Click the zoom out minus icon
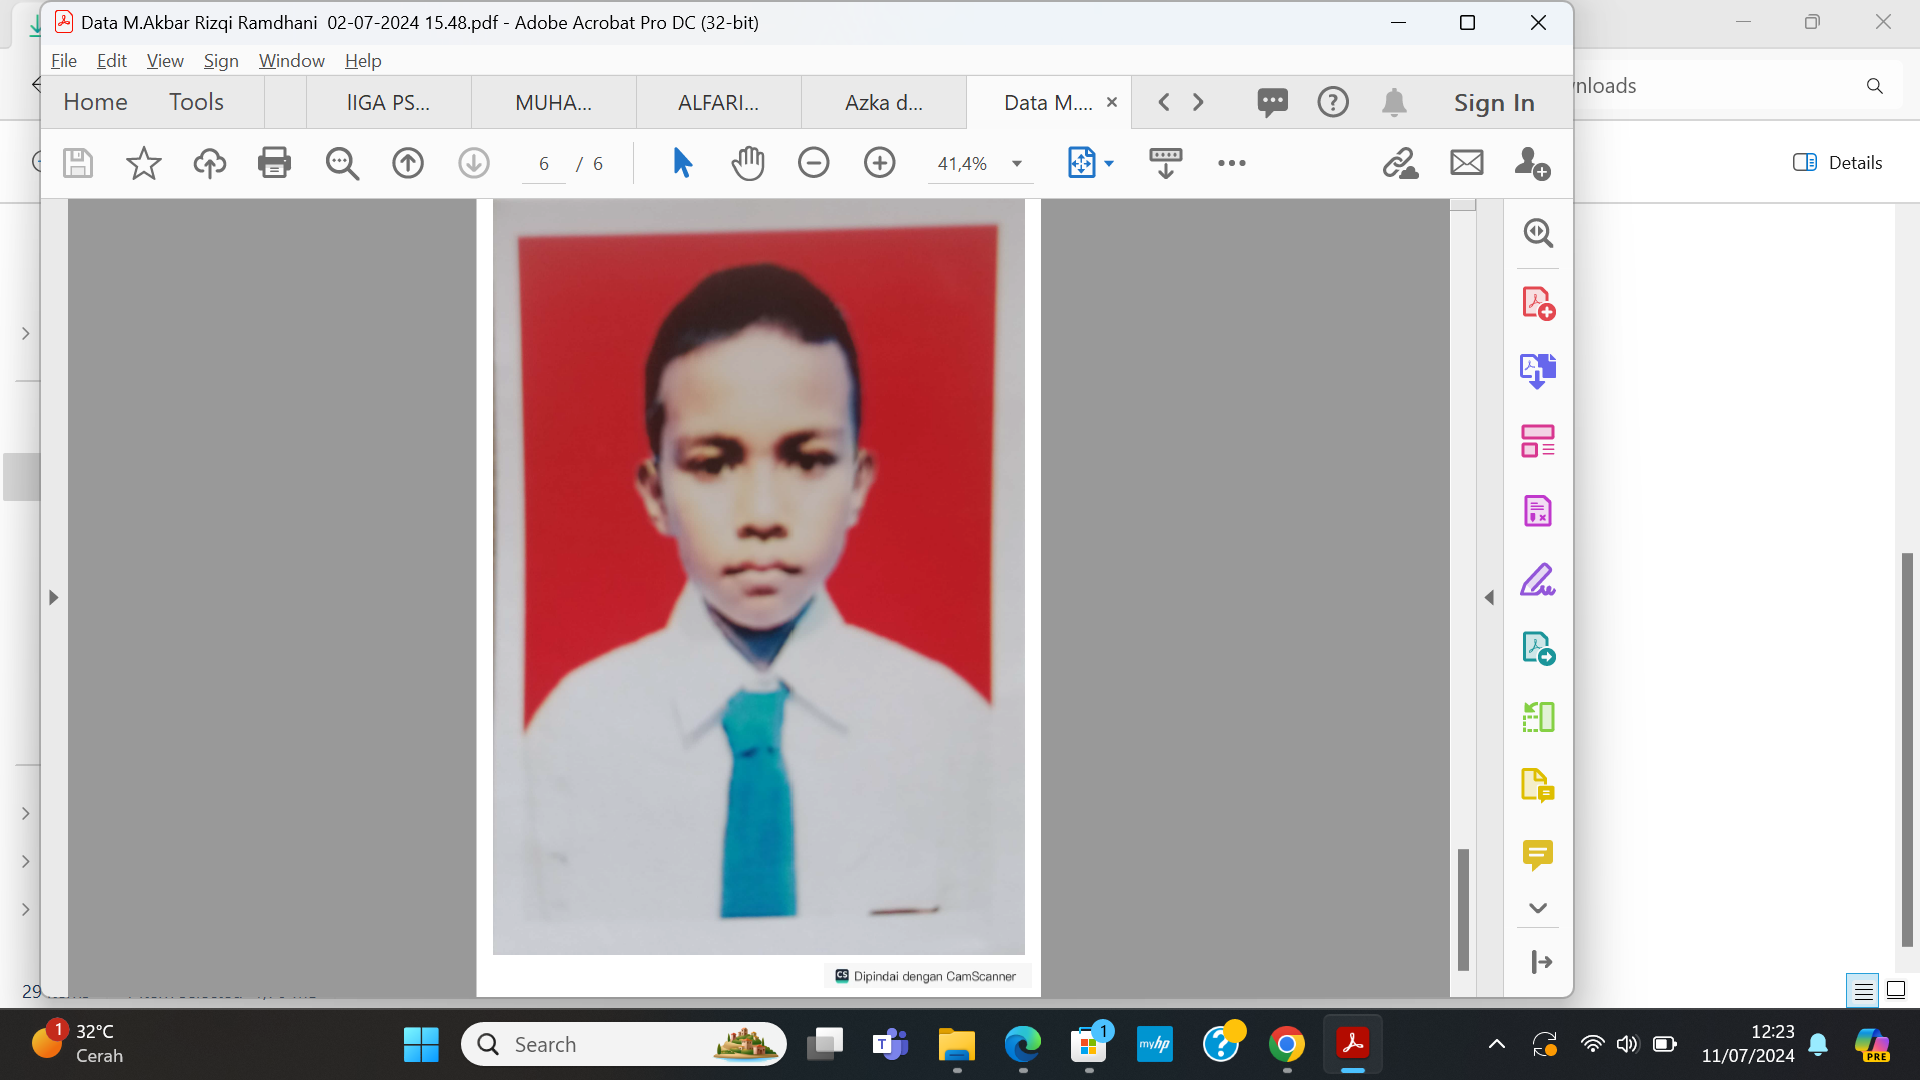This screenshot has width=1920, height=1080. coord(813,163)
